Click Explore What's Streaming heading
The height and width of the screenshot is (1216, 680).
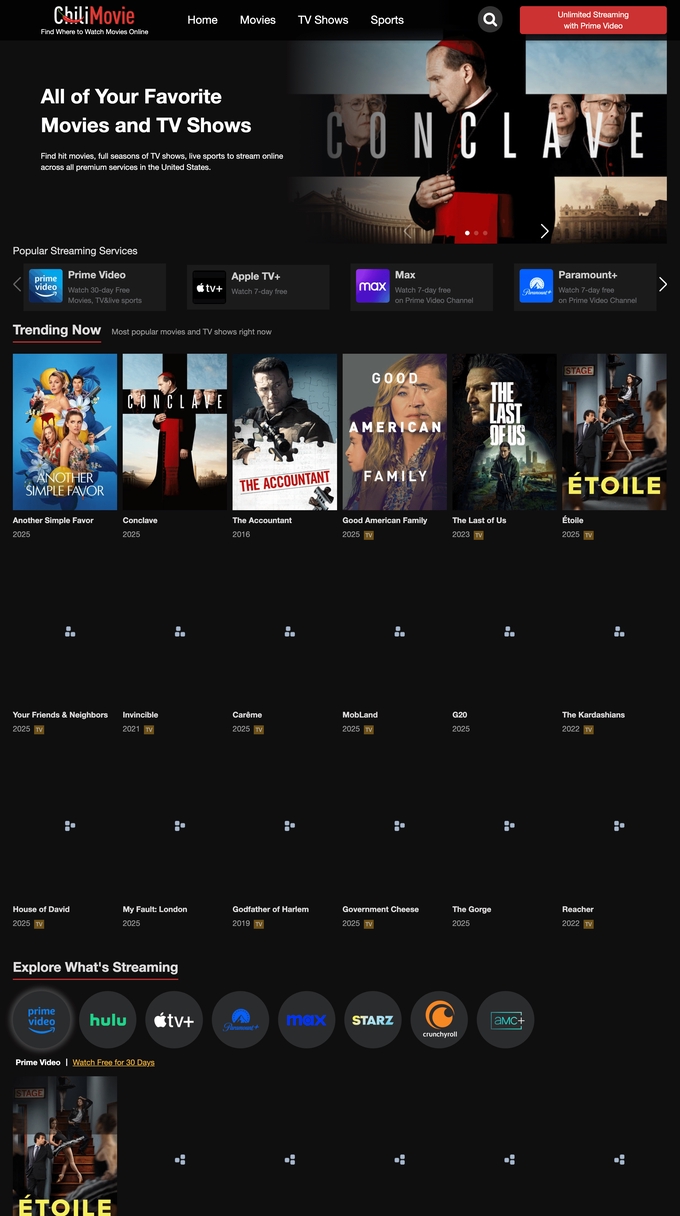tap(95, 967)
